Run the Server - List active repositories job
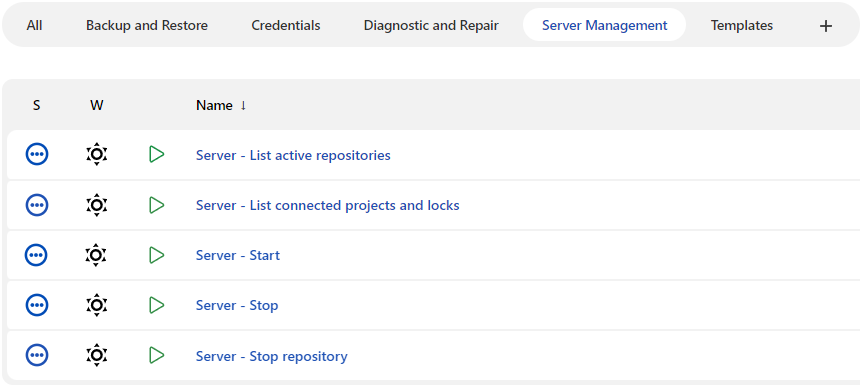 157,155
